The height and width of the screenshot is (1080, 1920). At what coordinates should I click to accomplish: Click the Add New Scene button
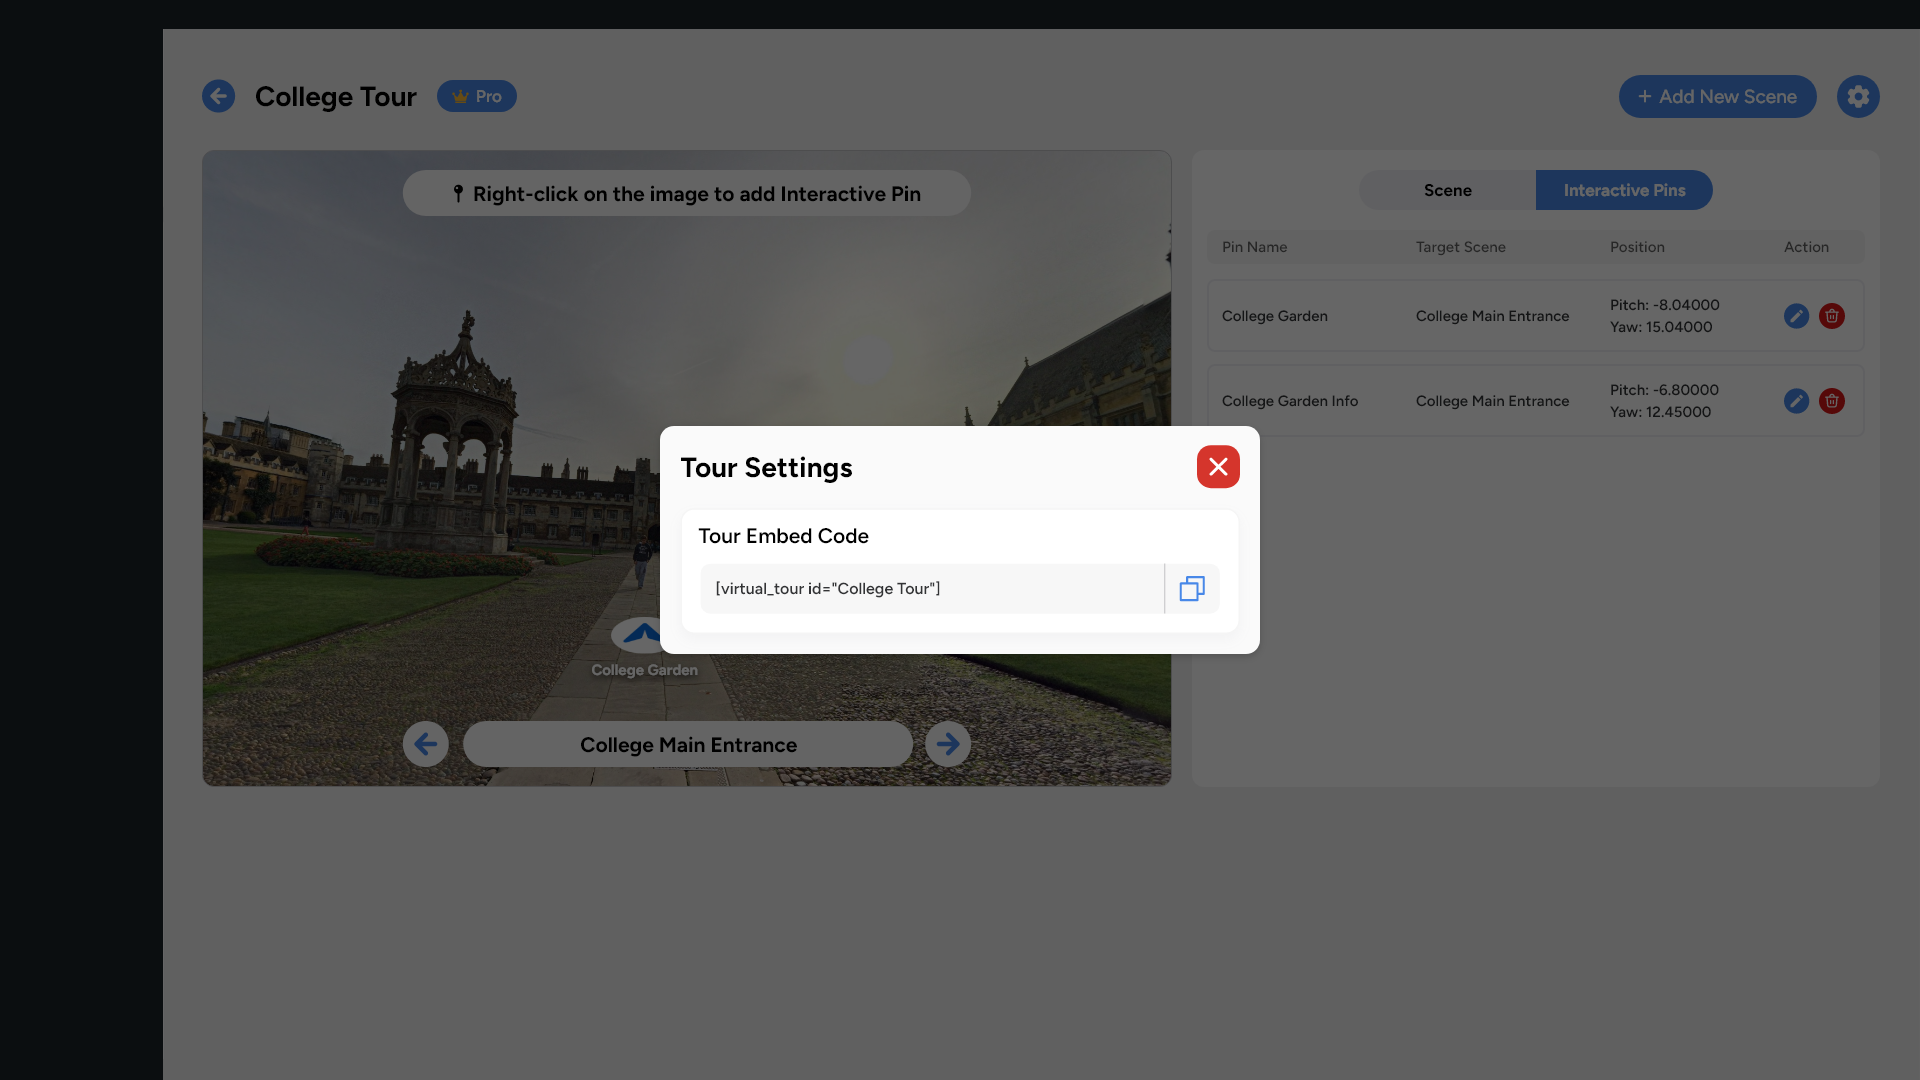tap(1716, 97)
